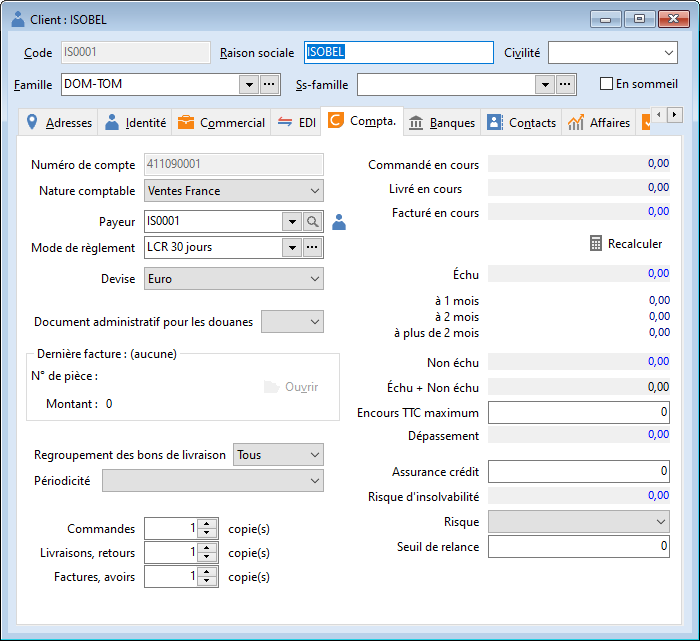Click the Raison sociale field

click(x=399, y=53)
